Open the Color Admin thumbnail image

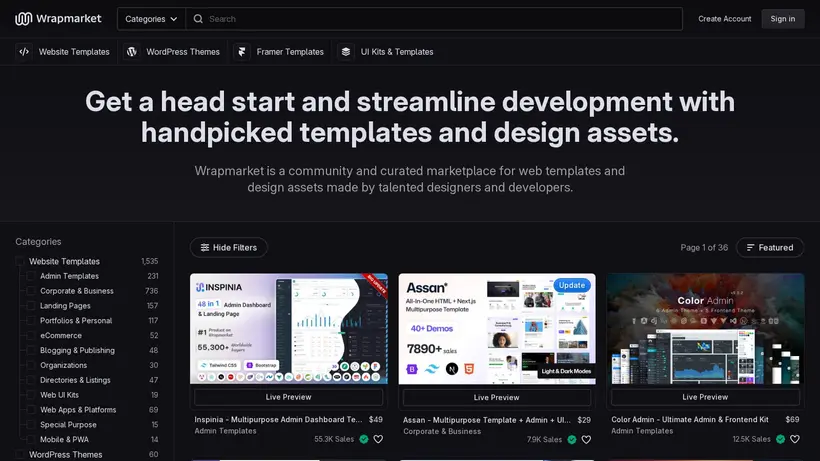coord(705,329)
